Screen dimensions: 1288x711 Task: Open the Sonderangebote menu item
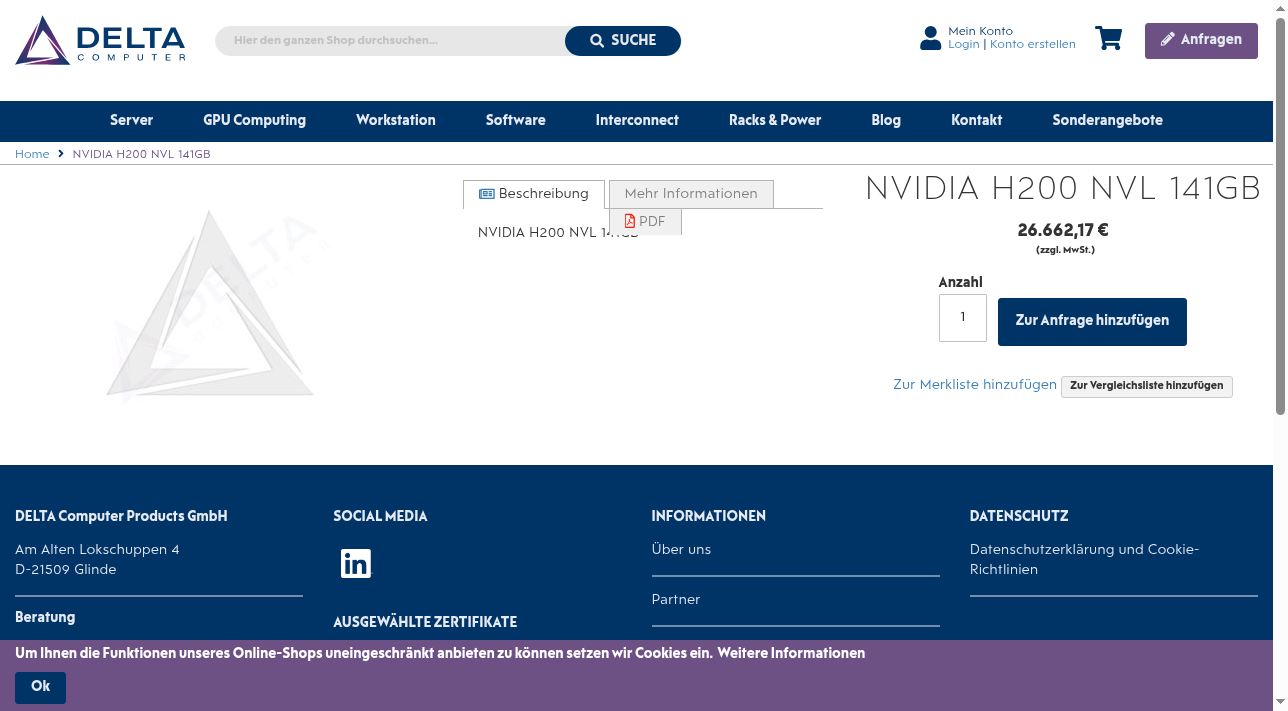tap(1107, 121)
